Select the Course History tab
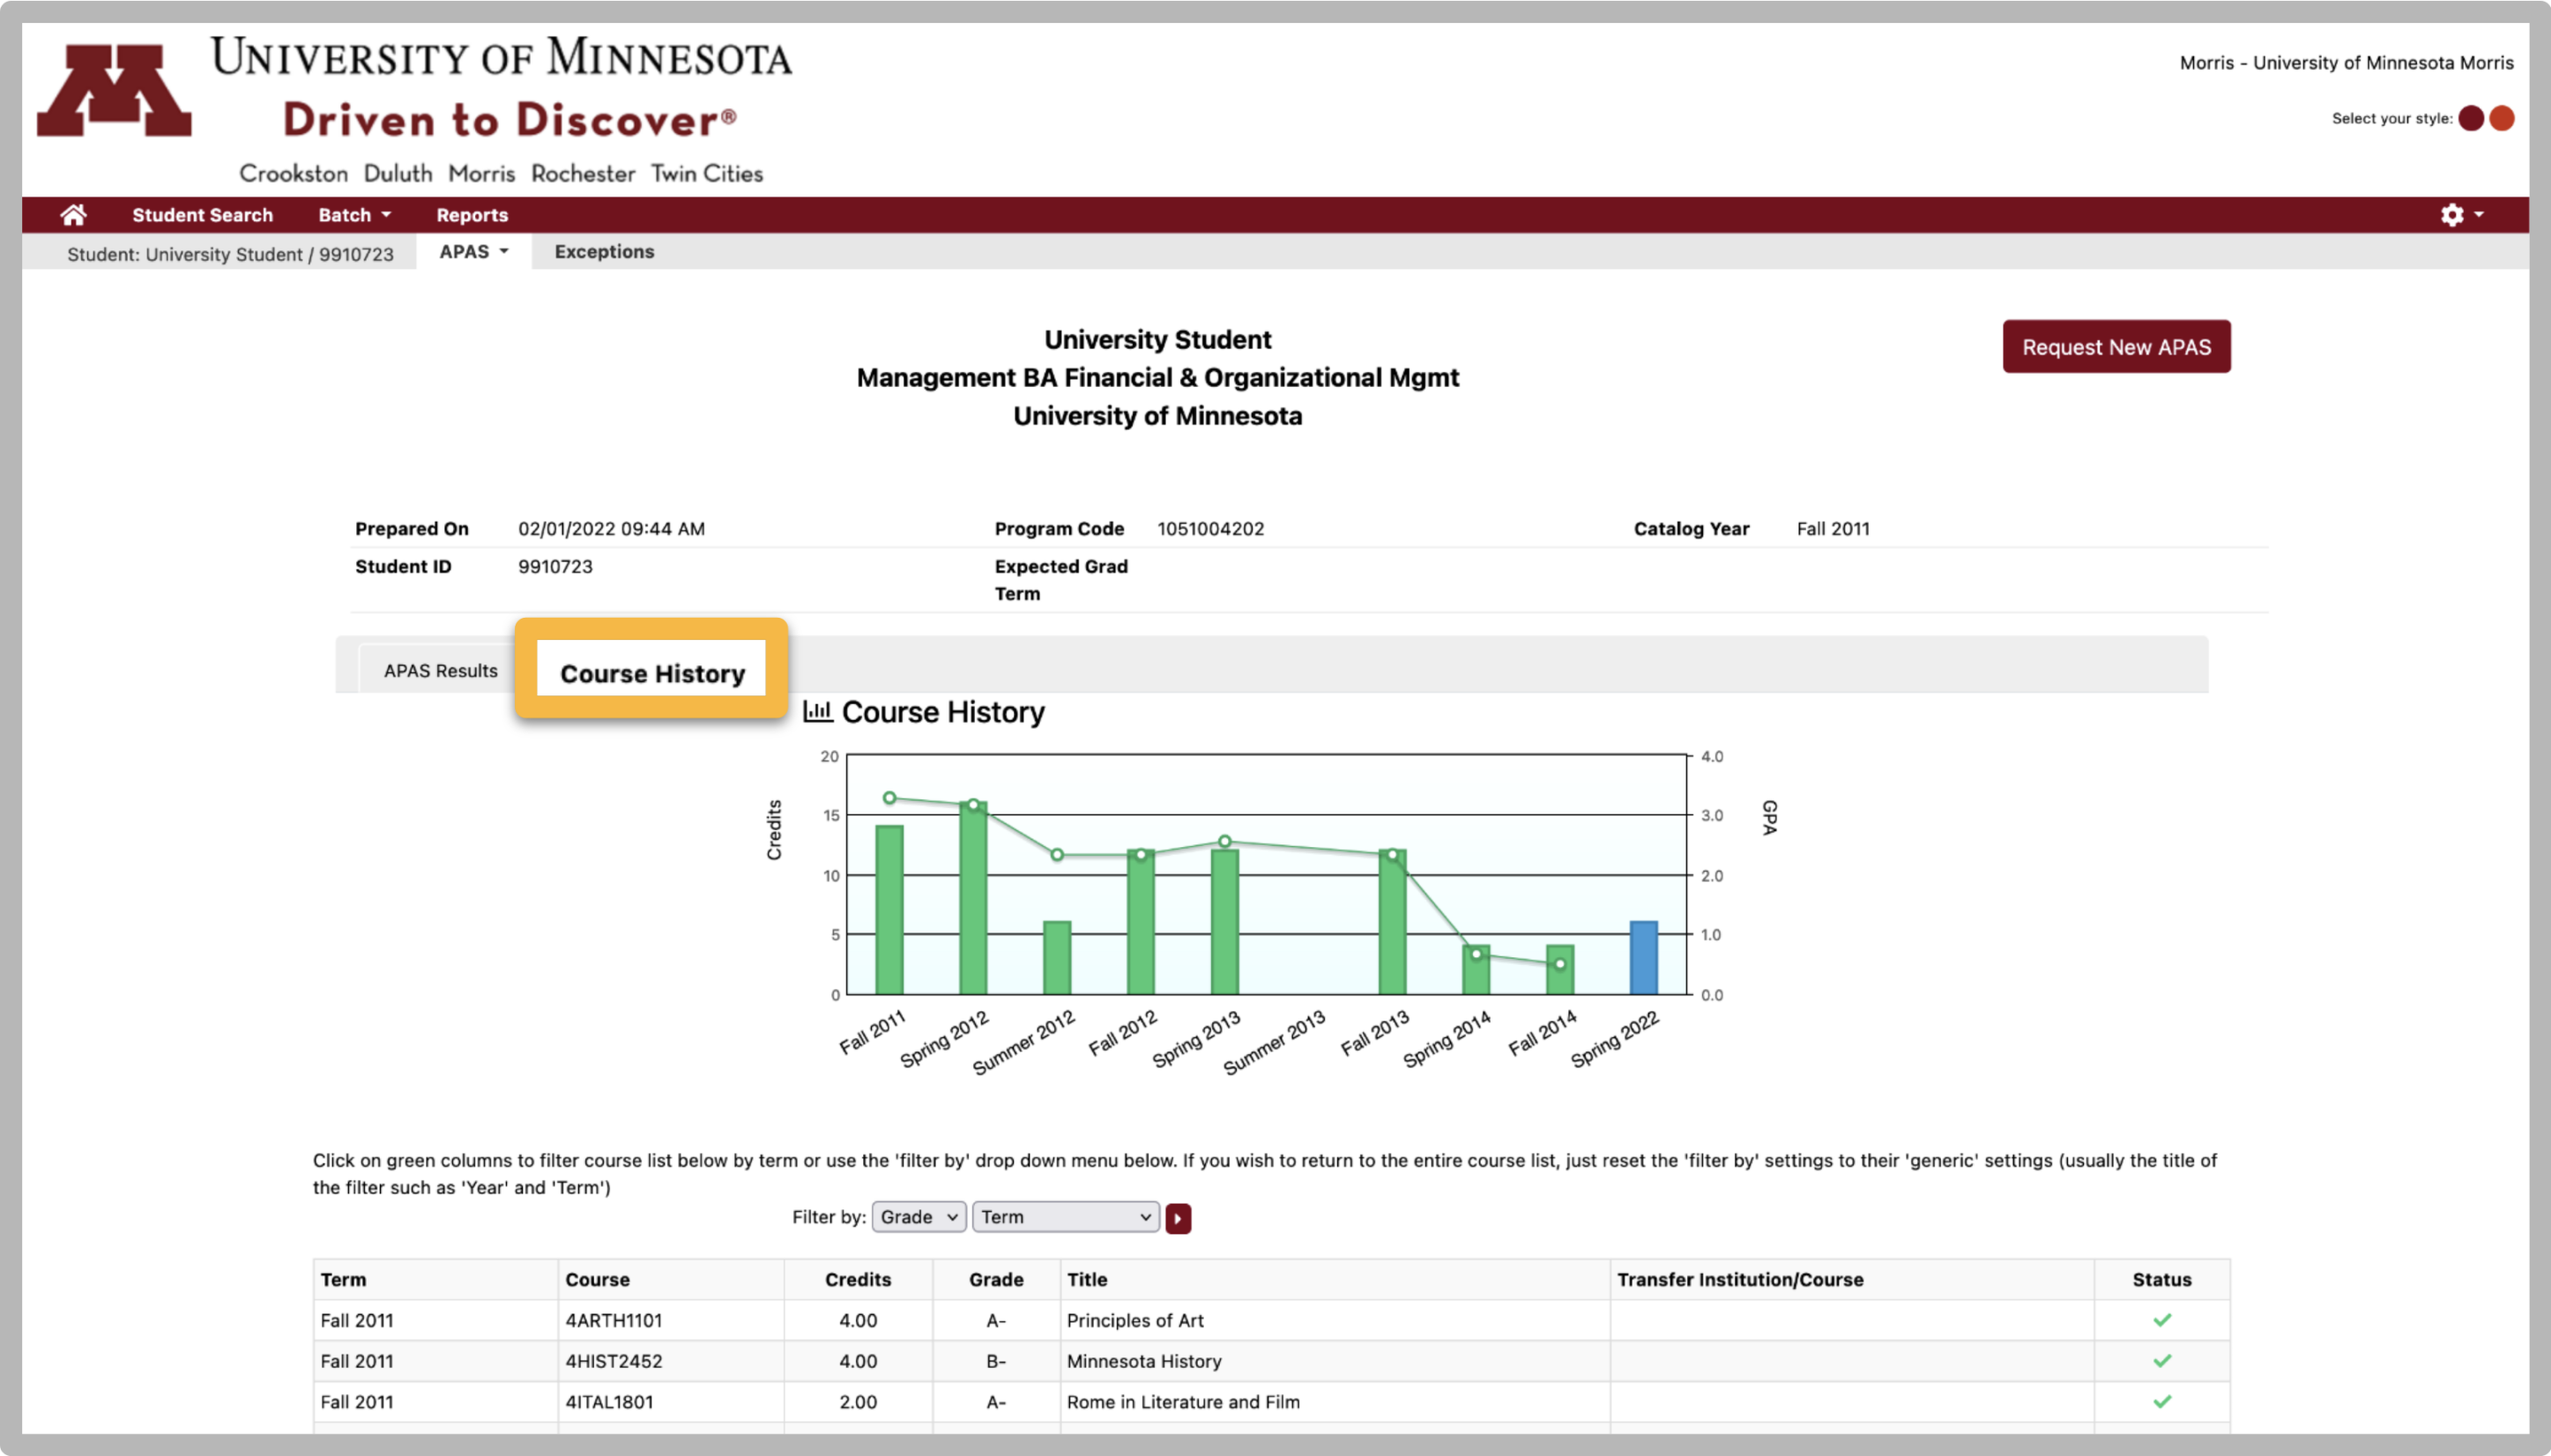 (x=652, y=673)
